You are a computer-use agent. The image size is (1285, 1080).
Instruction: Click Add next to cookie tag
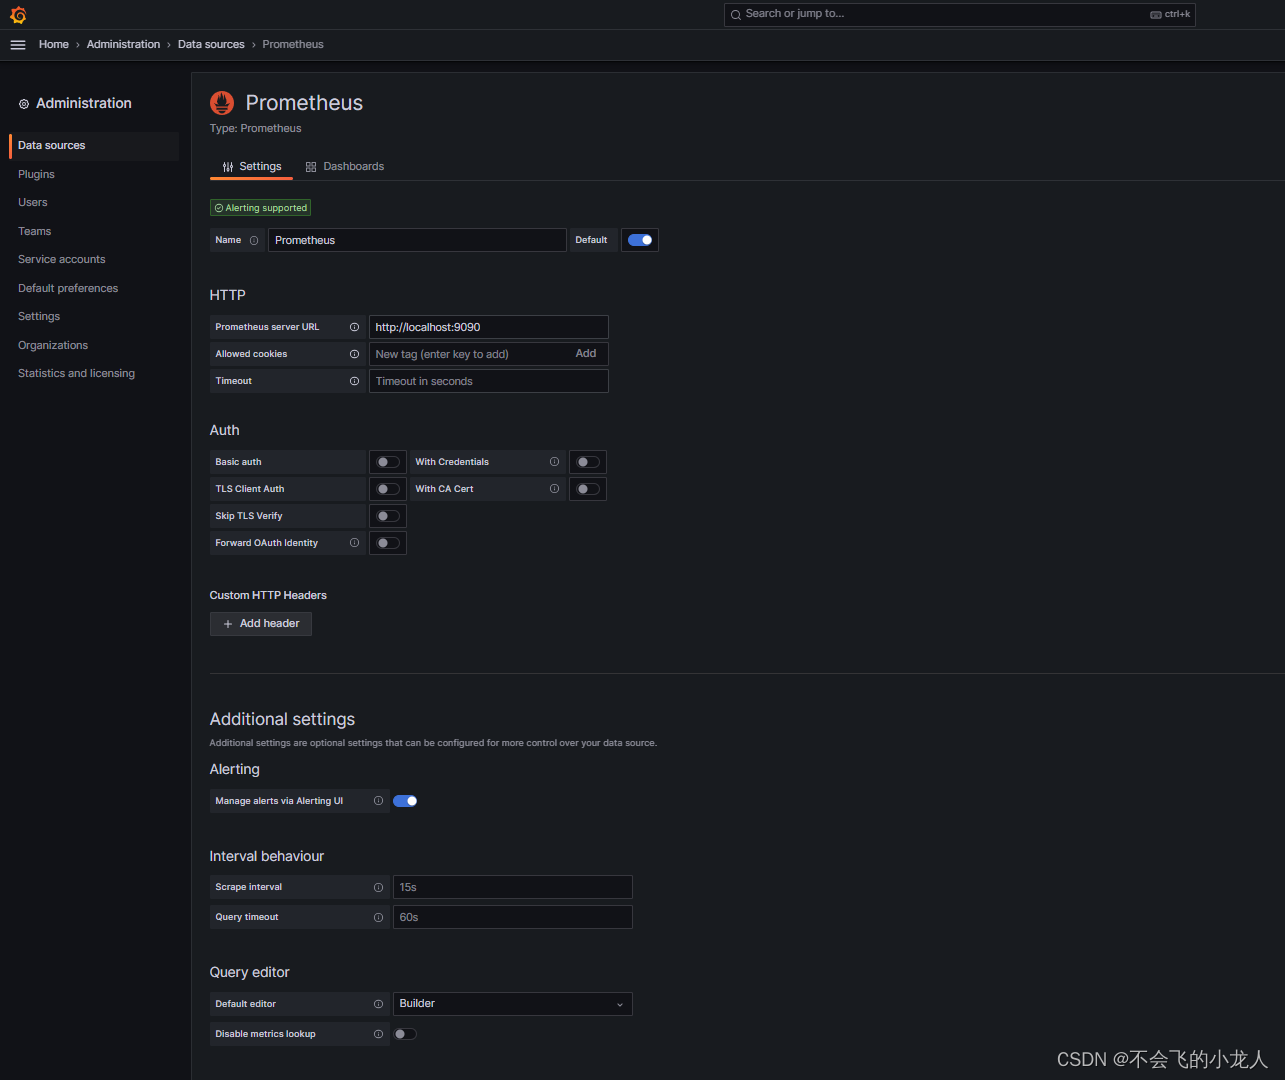(586, 354)
